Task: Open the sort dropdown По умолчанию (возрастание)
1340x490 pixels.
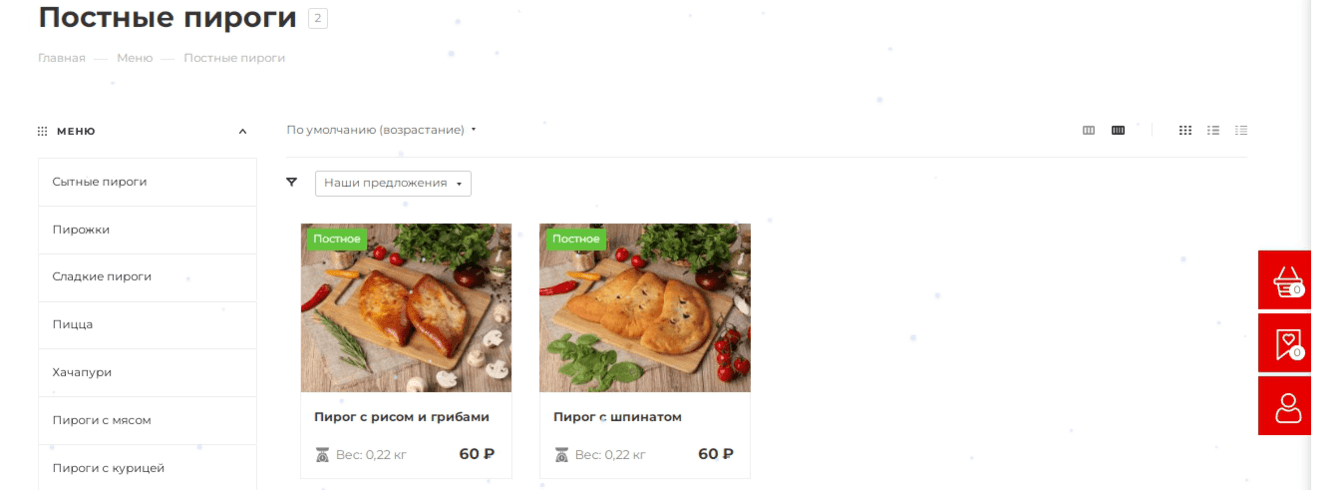Action: (381, 130)
